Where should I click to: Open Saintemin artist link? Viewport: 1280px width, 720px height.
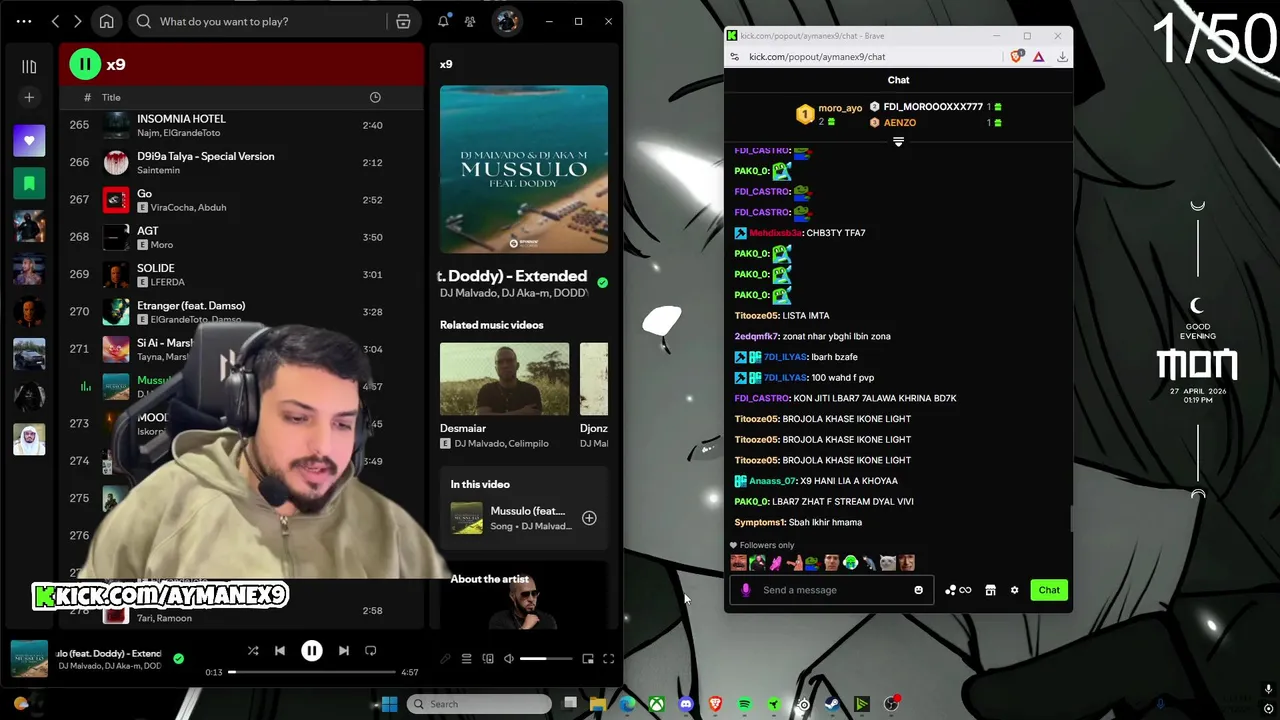158,170
